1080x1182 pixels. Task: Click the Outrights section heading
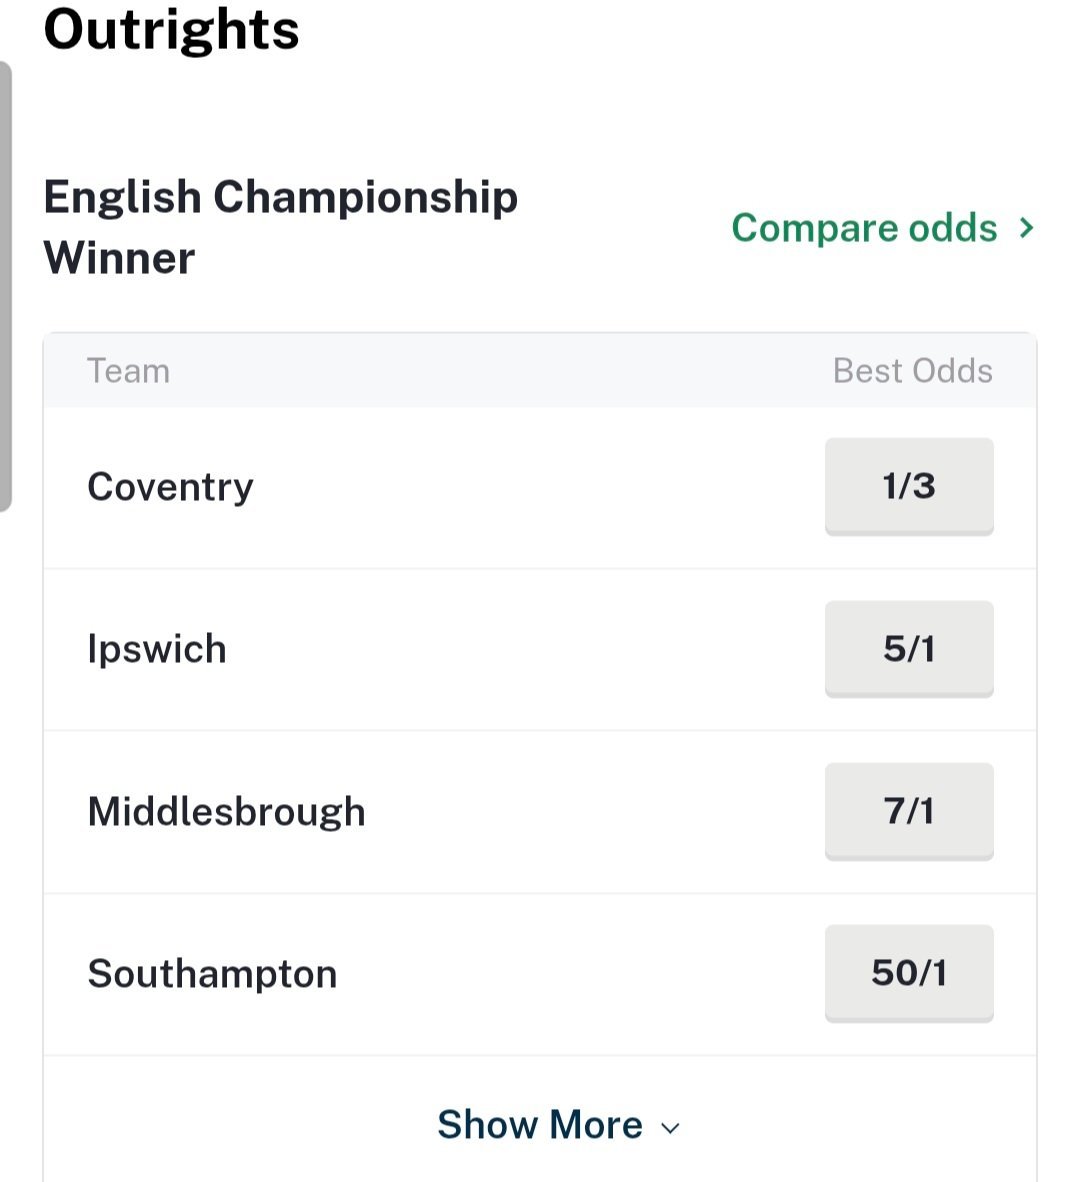click(171, 30)
